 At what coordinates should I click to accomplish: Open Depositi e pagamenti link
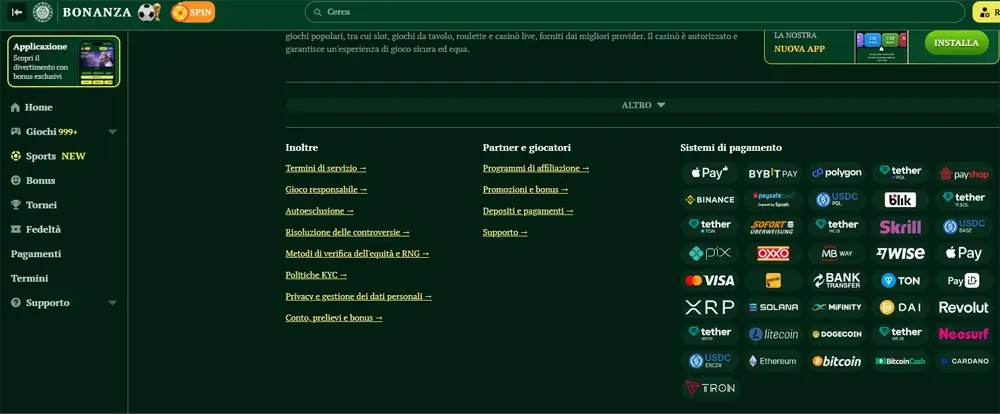click(x=528, y=211)
